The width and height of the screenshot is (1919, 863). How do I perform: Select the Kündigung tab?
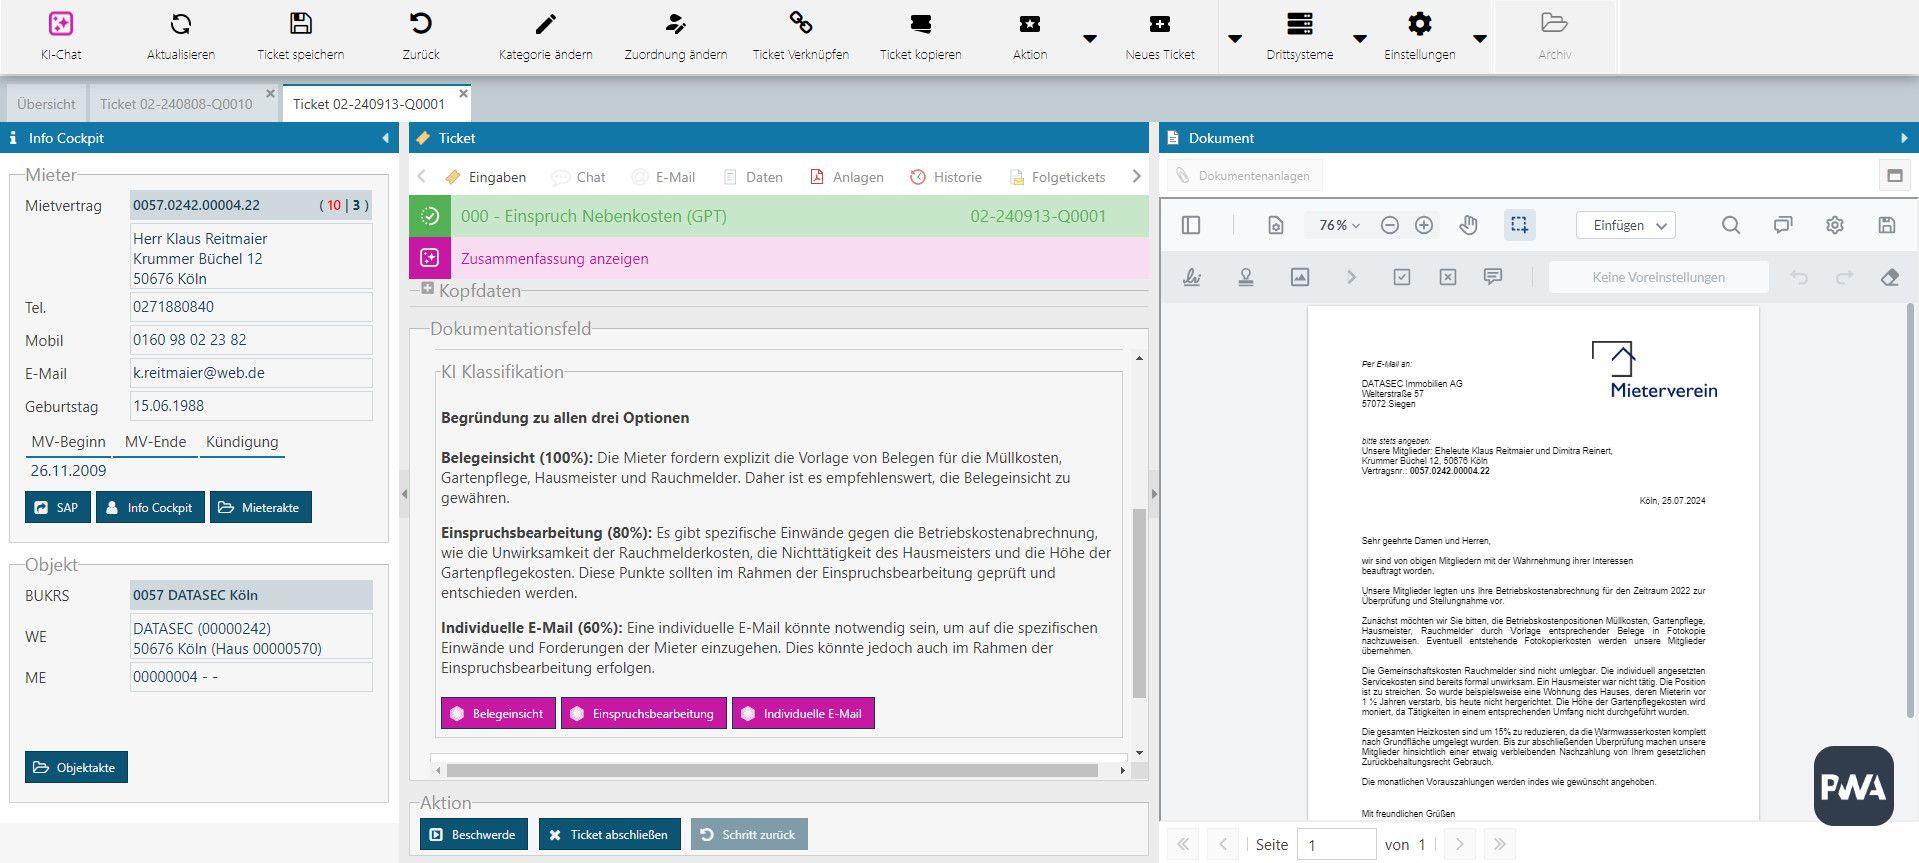[242, 442]
